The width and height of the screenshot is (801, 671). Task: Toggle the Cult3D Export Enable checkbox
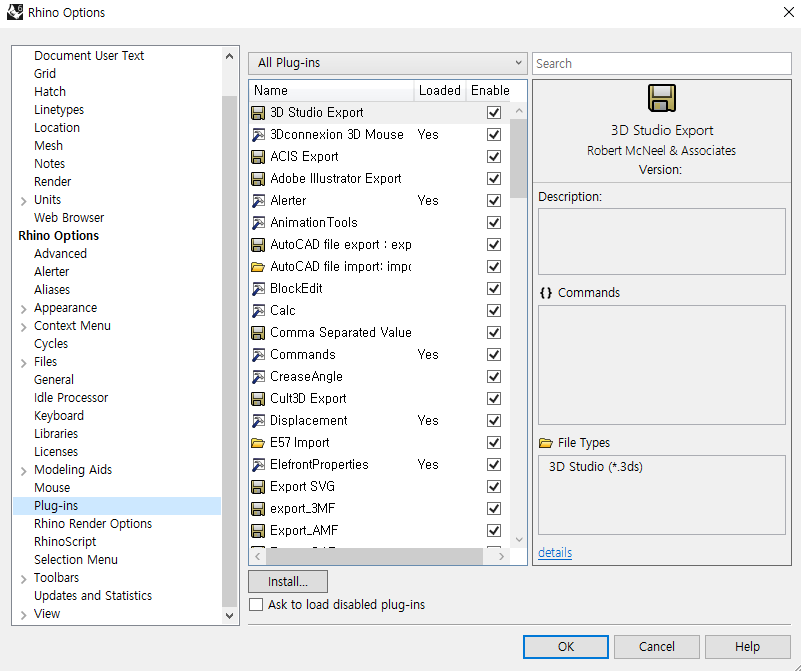pos(494,398)
